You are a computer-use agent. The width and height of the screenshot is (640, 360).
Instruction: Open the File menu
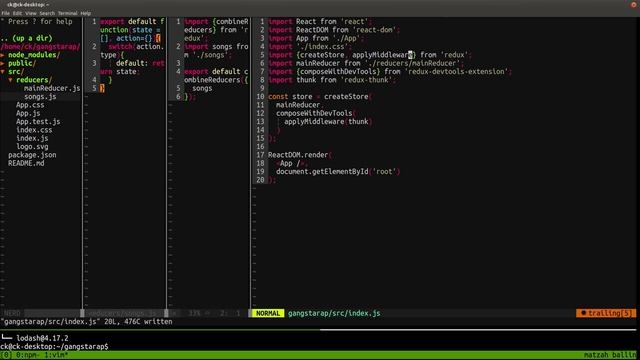tap(5, 13)
